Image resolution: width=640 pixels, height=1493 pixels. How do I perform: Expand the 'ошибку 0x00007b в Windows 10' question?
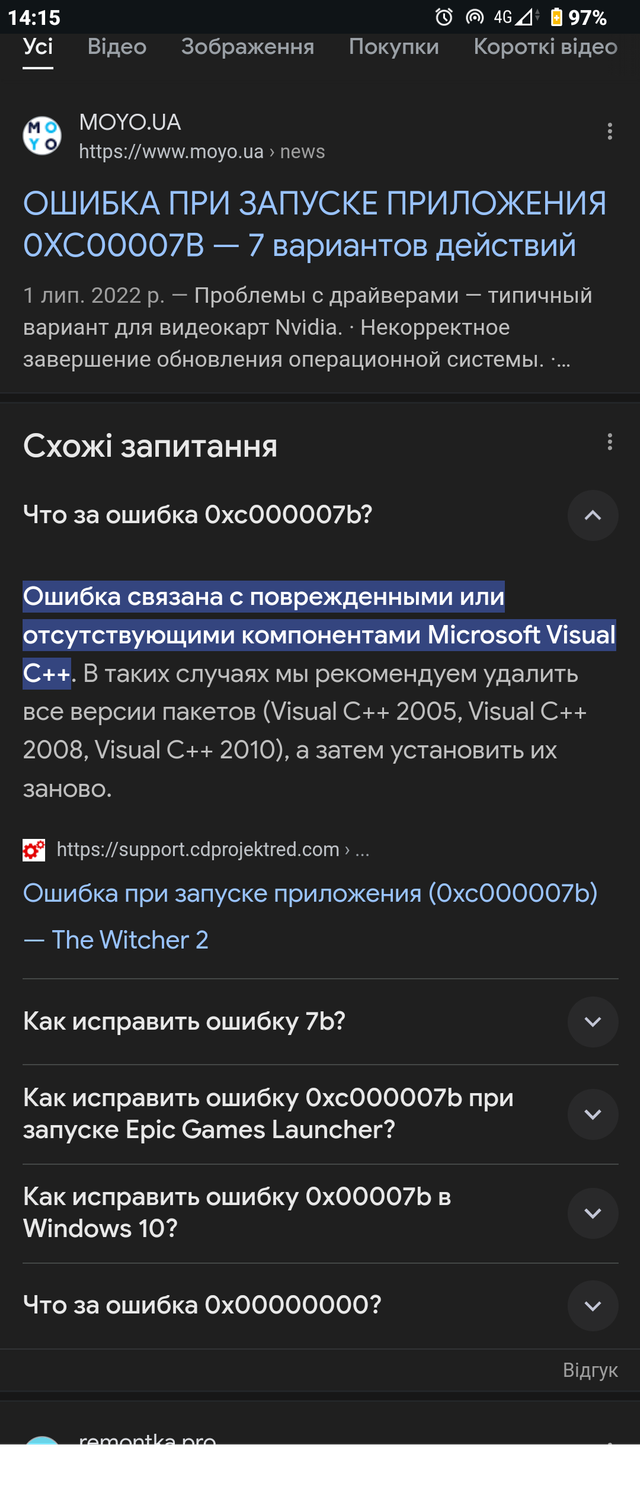[593, 1213]
